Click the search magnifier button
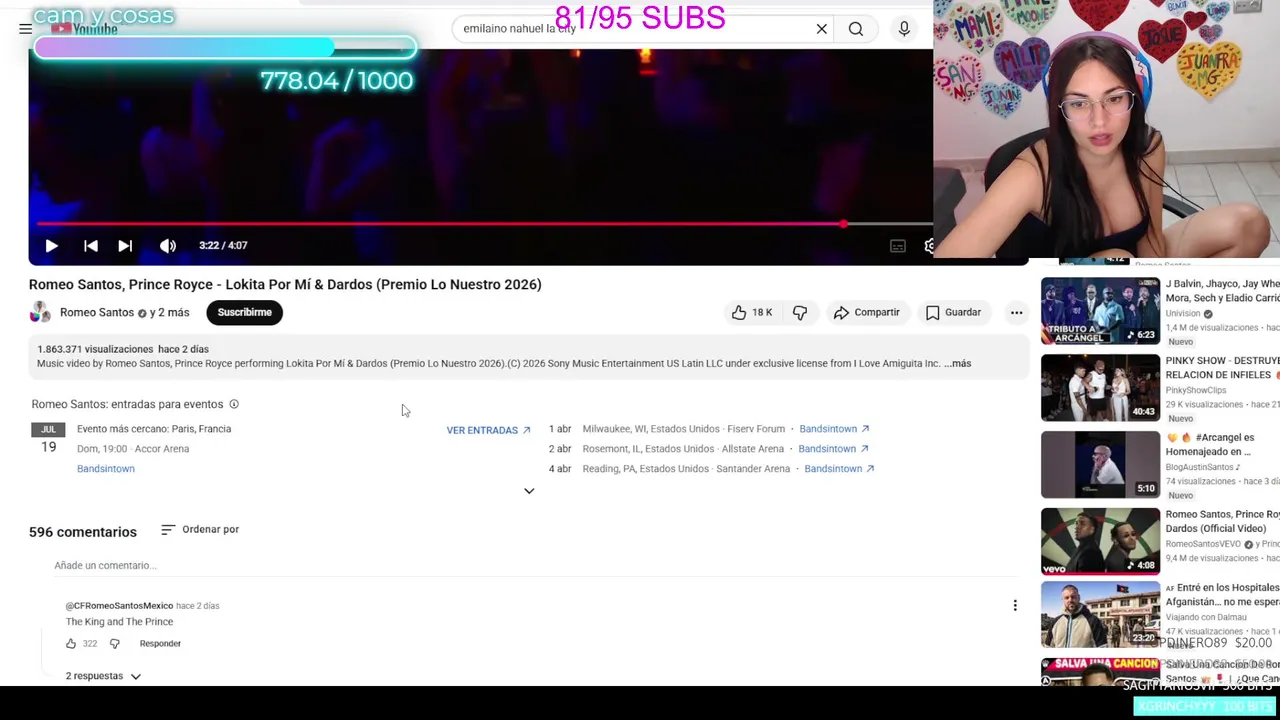Image resolution: width=1280 pixels, height=720 pixels. click(x=856, y=29)
